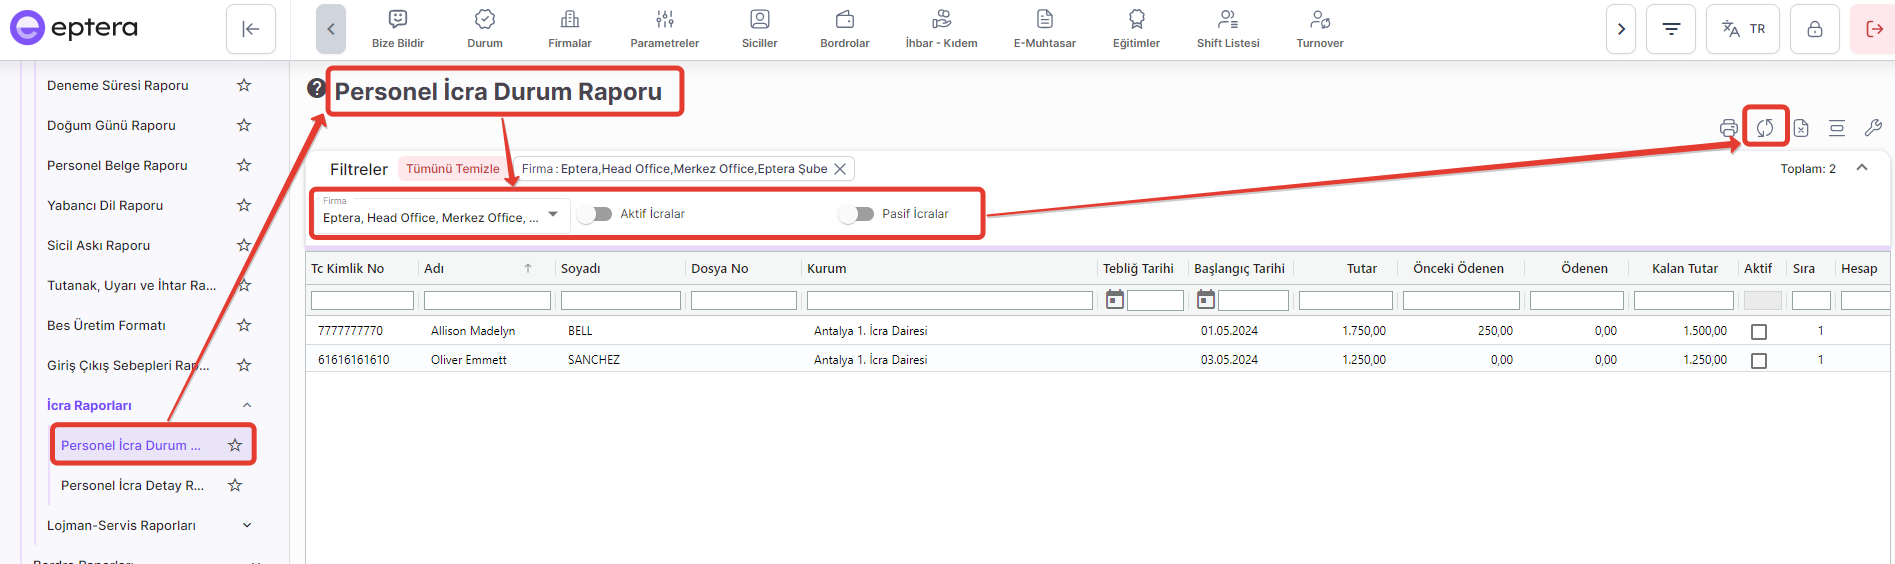Export the table using the Excel icon
The width and height of the screenshot is (1895, 564).
click(x=1801, y=128)
